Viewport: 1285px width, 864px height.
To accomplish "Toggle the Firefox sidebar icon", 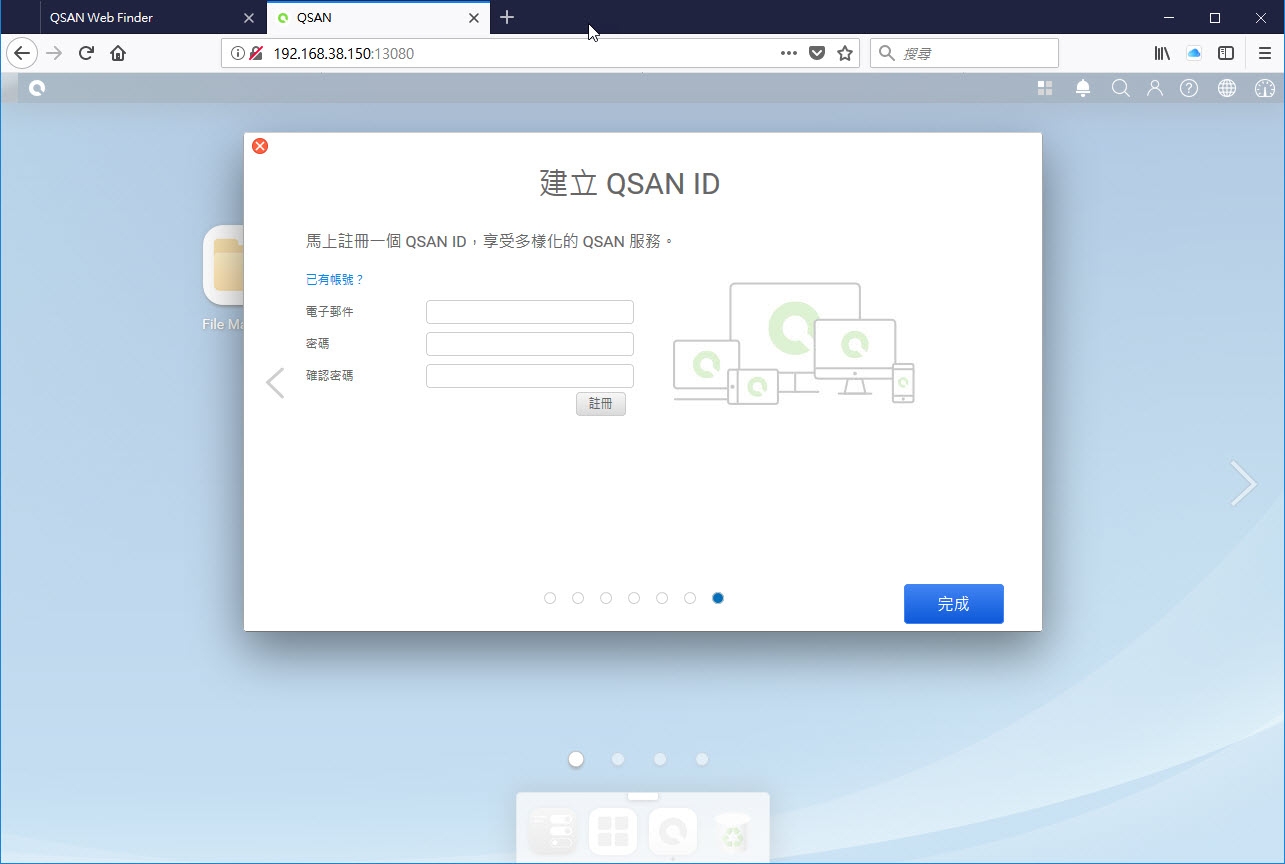I will [1226, 54].
